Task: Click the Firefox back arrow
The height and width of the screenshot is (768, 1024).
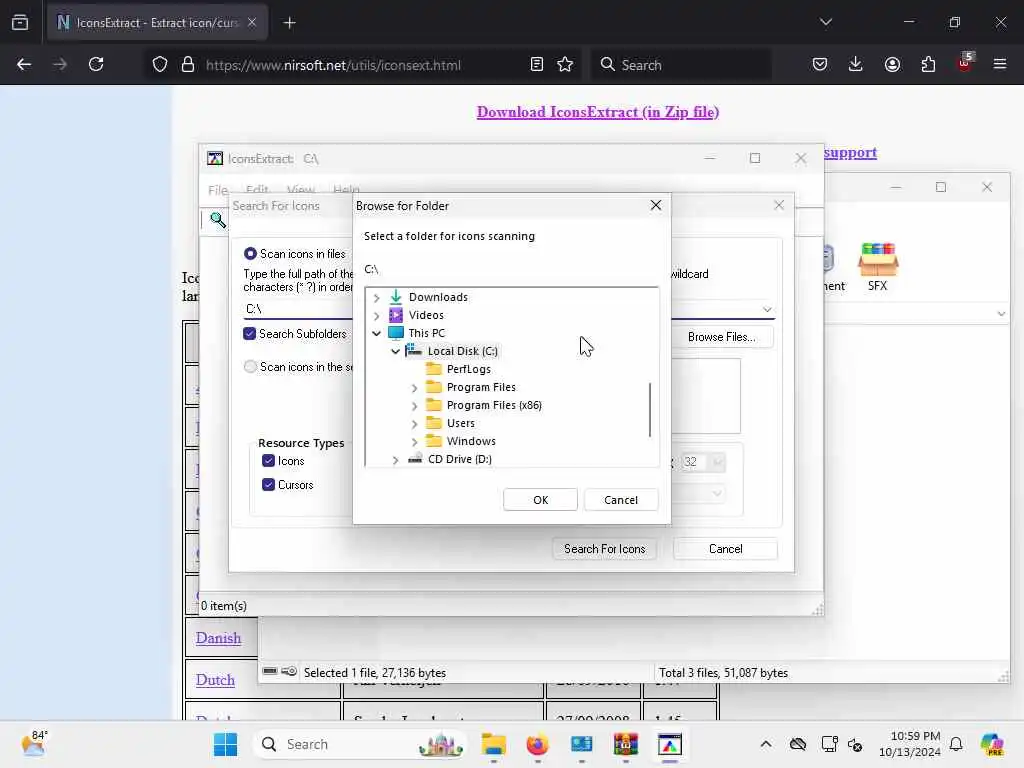Action: 24,65
